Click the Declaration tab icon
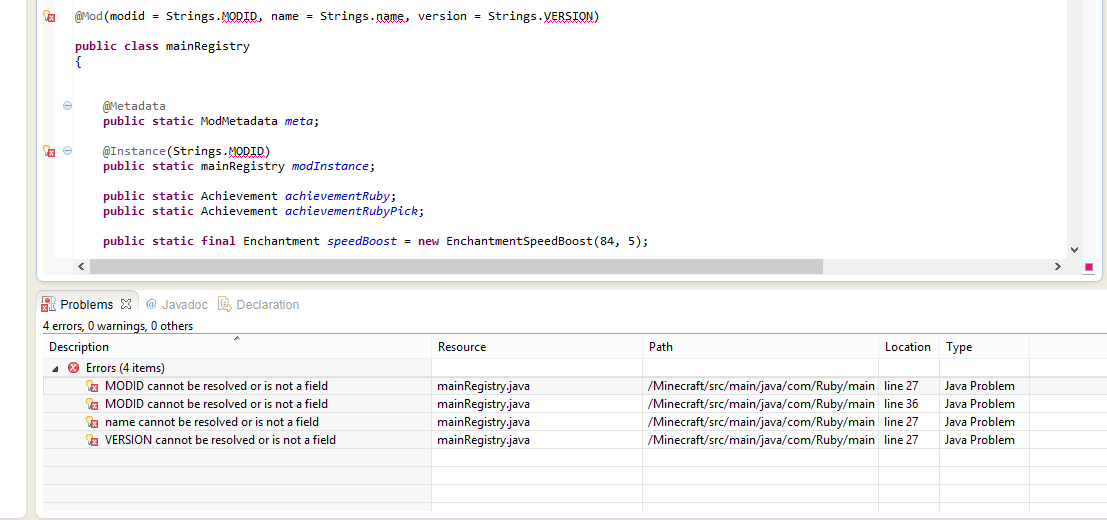The width and height of the screenshot is (1107, 520). pyautogui.click(x=225, y=304)
